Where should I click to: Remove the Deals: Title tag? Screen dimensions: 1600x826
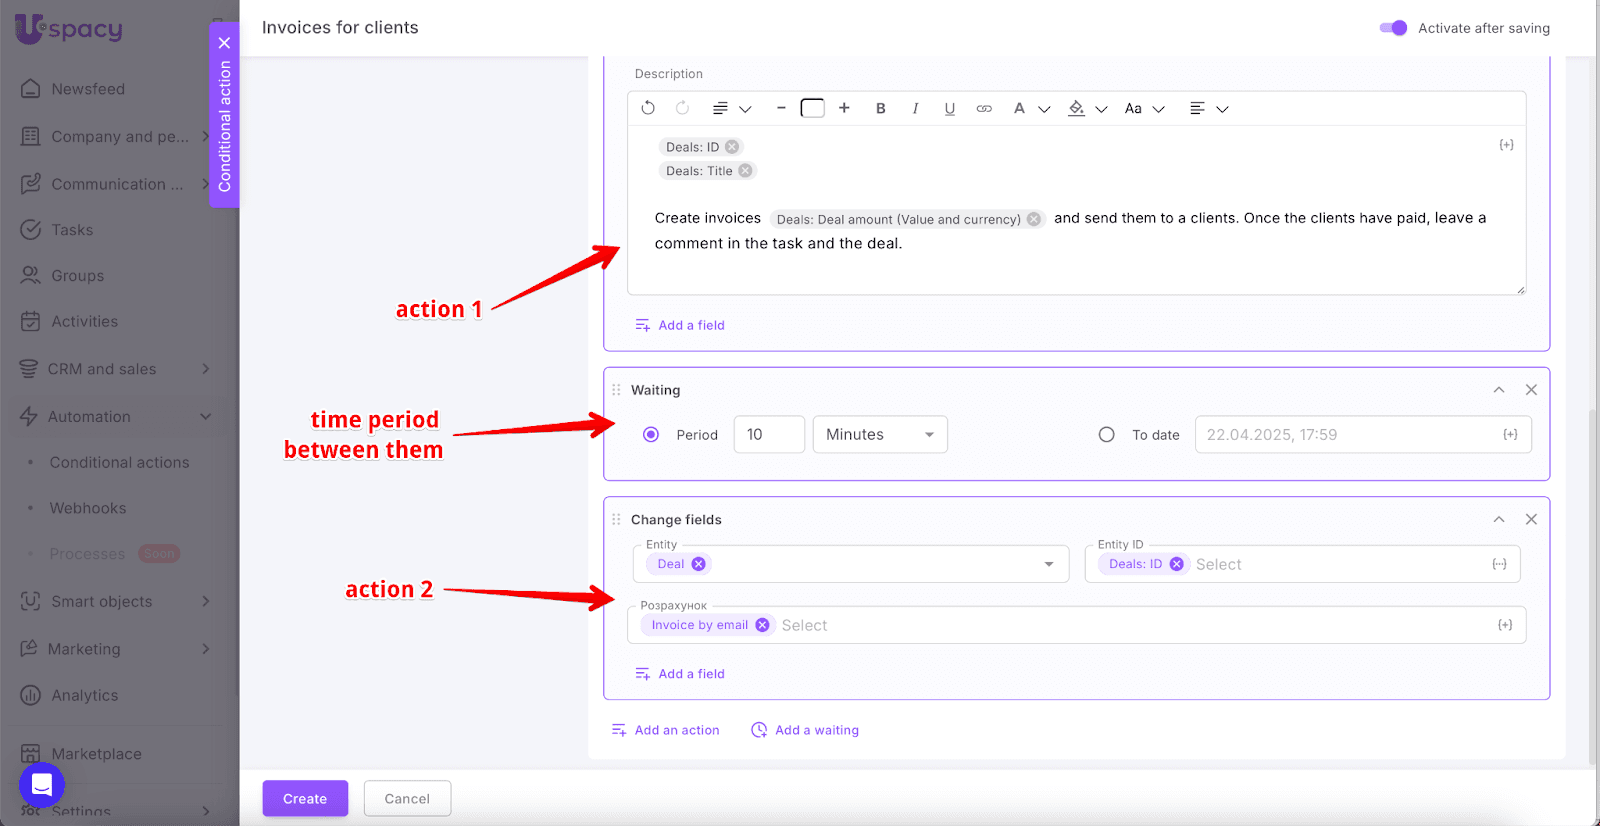745,171
